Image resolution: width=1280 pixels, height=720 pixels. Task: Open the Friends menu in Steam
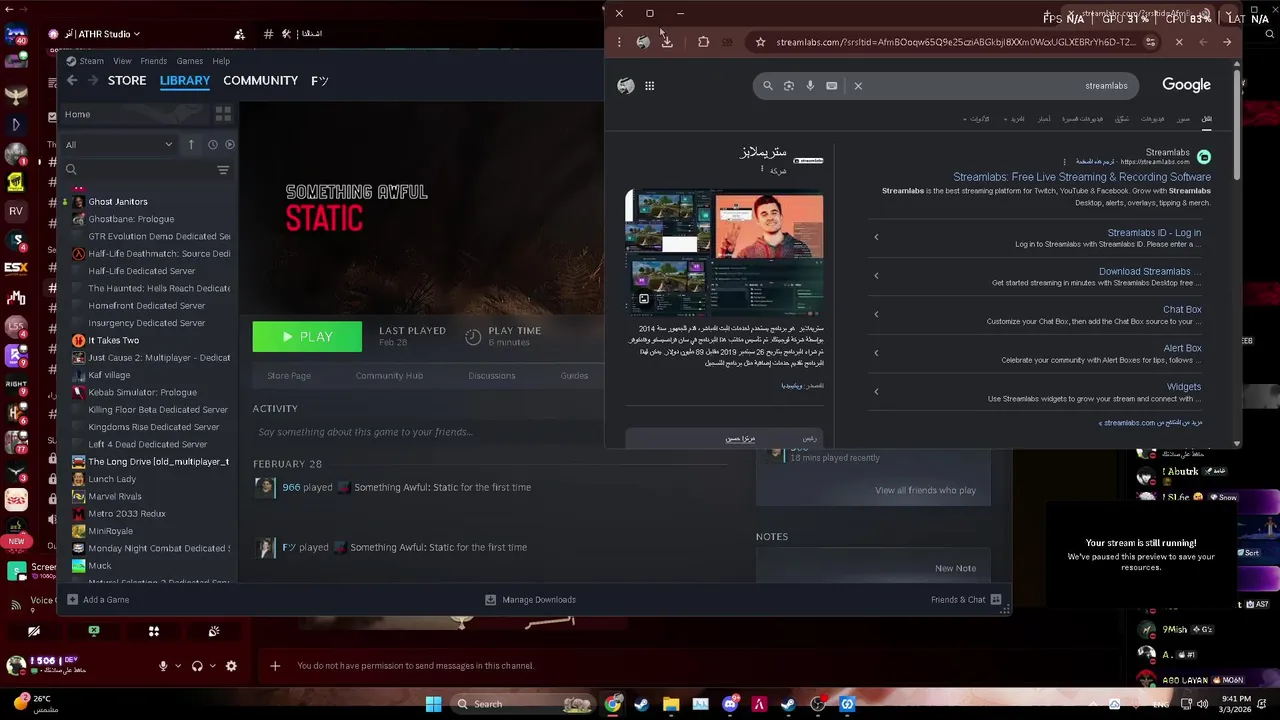point(153,61)
